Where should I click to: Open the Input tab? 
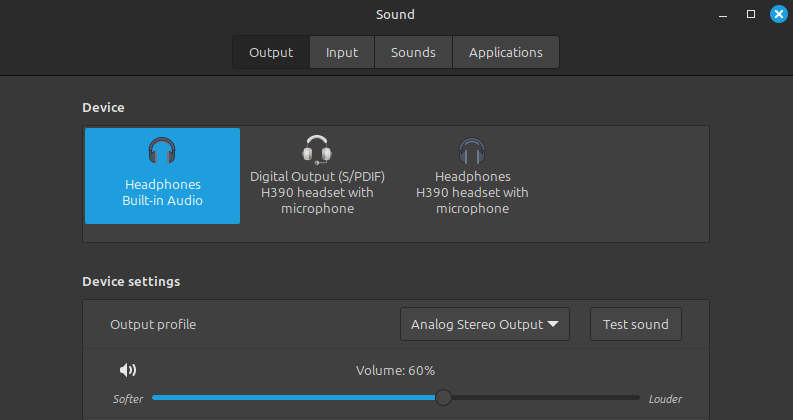point(342,52)
